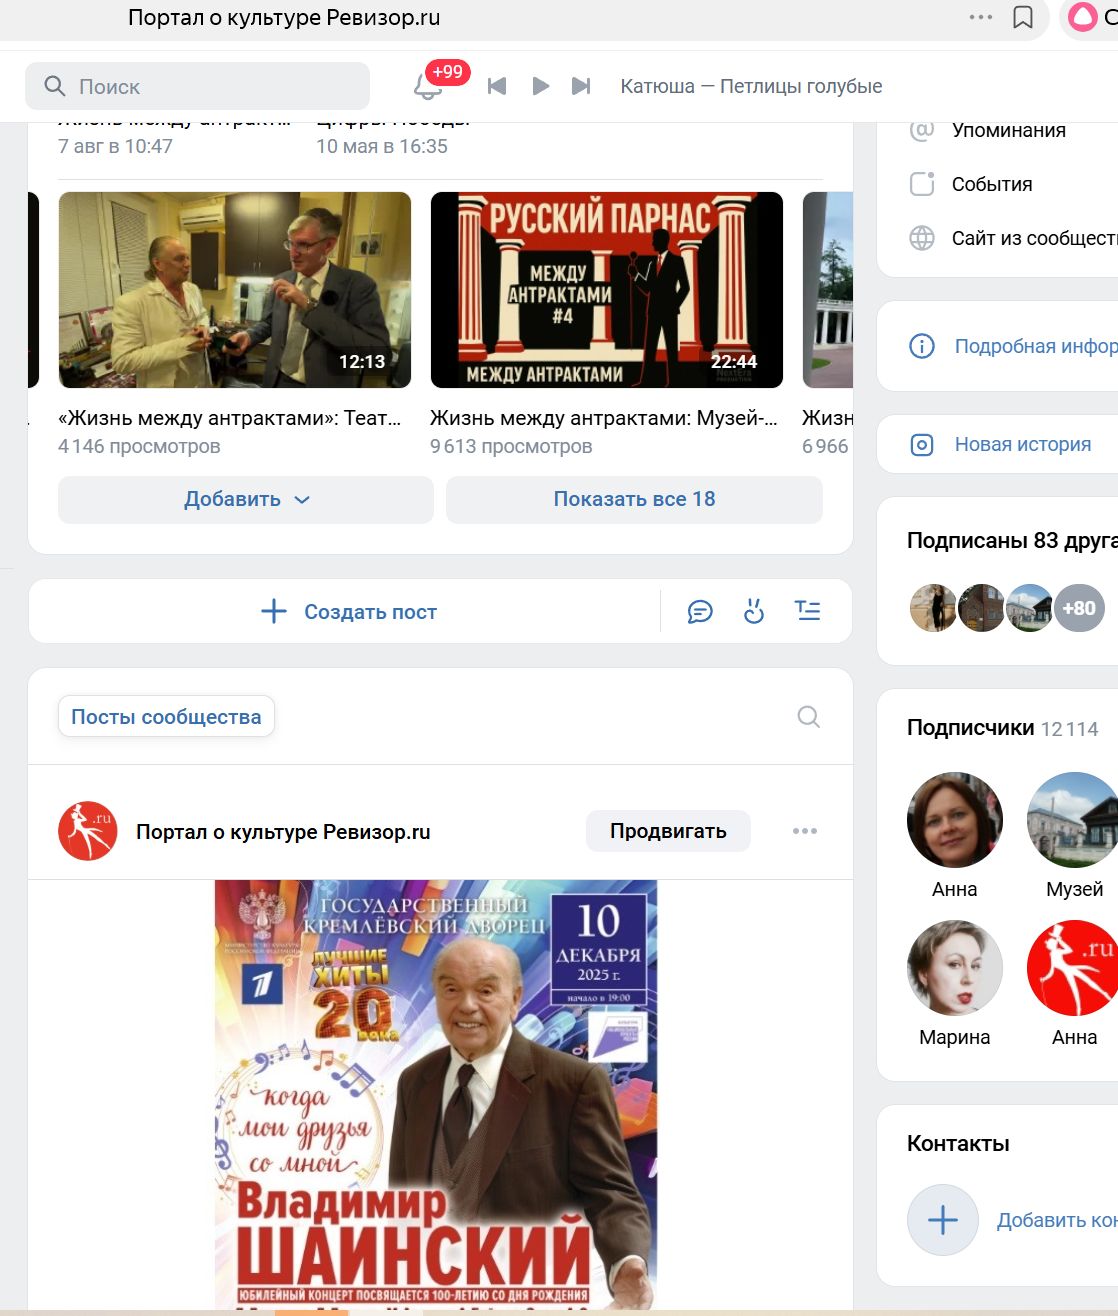Create a new story via "Новая история"
The image size is (1118, 1316).
click(1023, 444)
